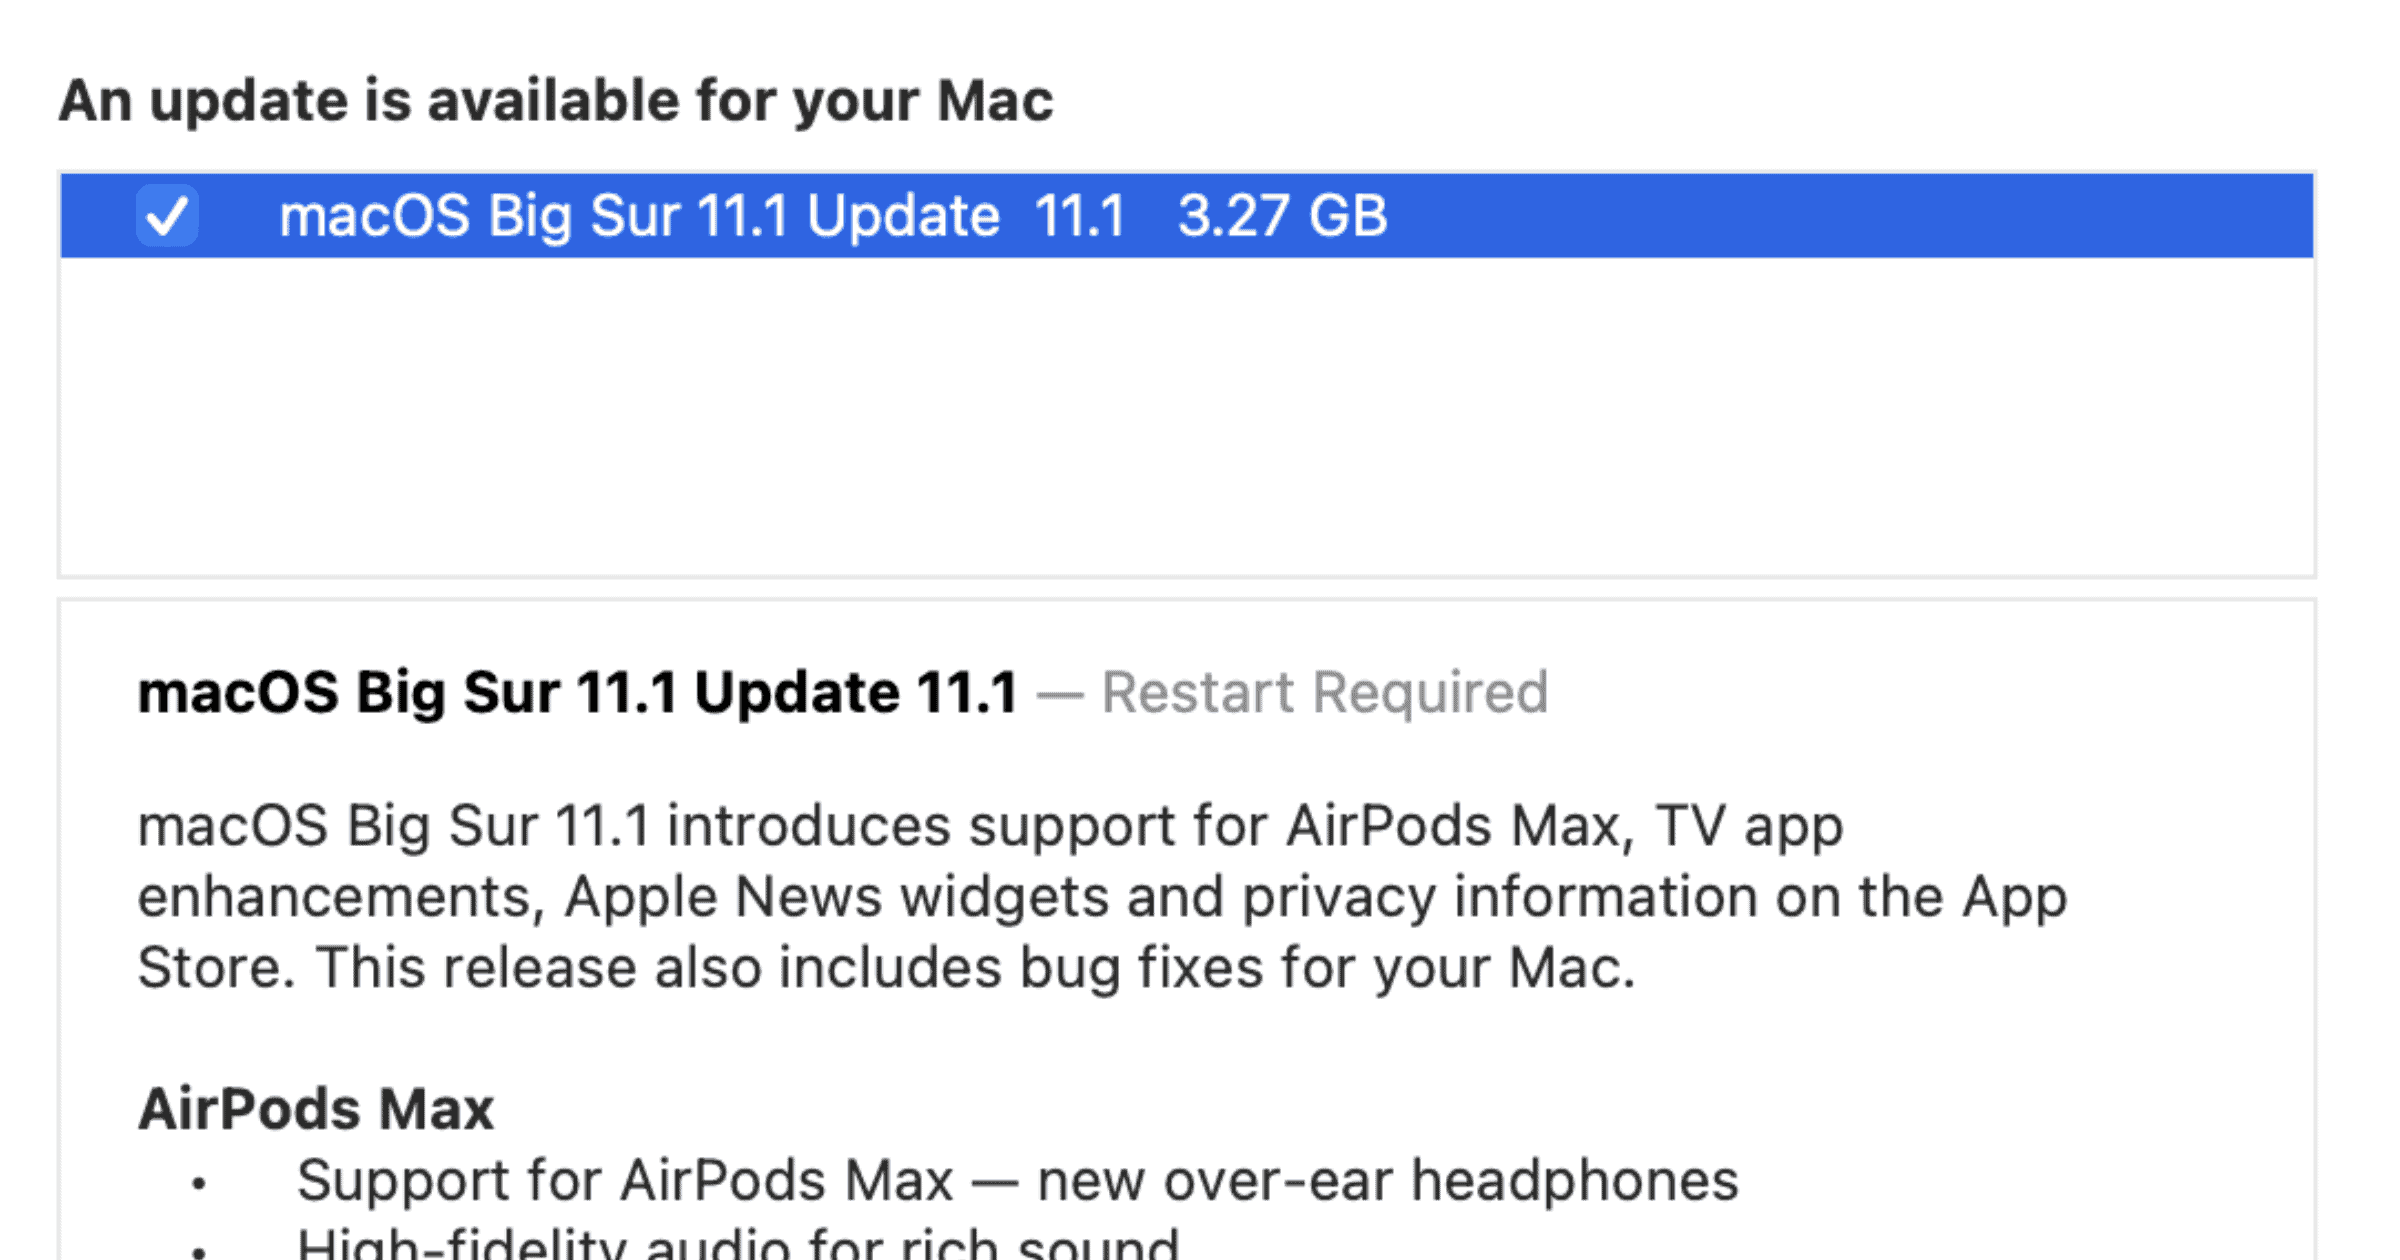2400x1260 pixels.
Task: Click the bold "macOS Big Sur 11.1 Update 11.1" details title
Action: tap(577, 692)
